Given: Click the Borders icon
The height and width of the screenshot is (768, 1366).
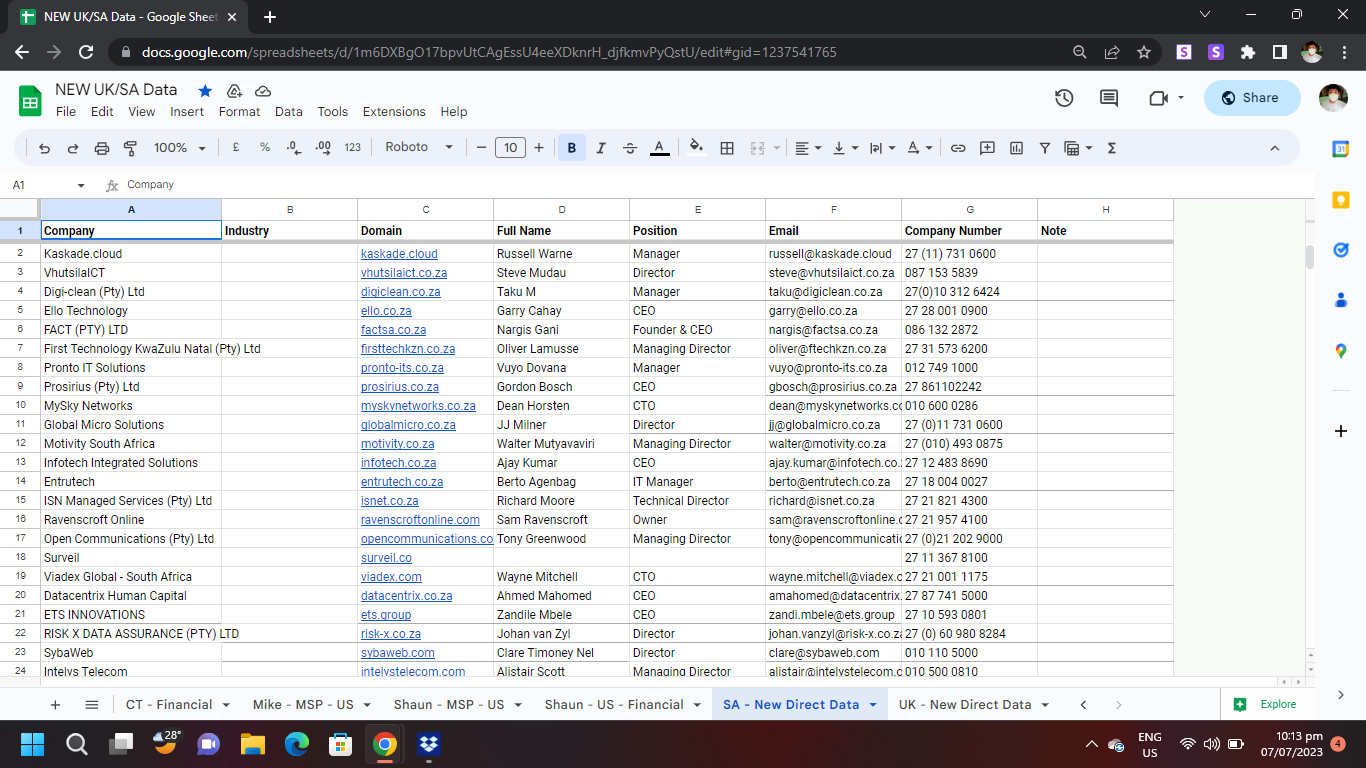Looking at the screenshot, I should pos(727,148).
